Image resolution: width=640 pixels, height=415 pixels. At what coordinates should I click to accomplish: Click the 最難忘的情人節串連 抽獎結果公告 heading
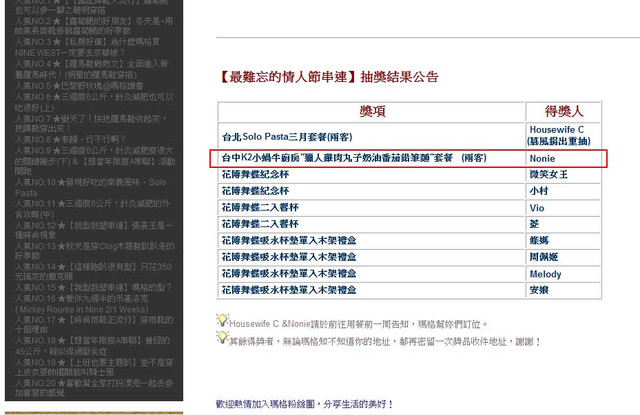(329, 77)
